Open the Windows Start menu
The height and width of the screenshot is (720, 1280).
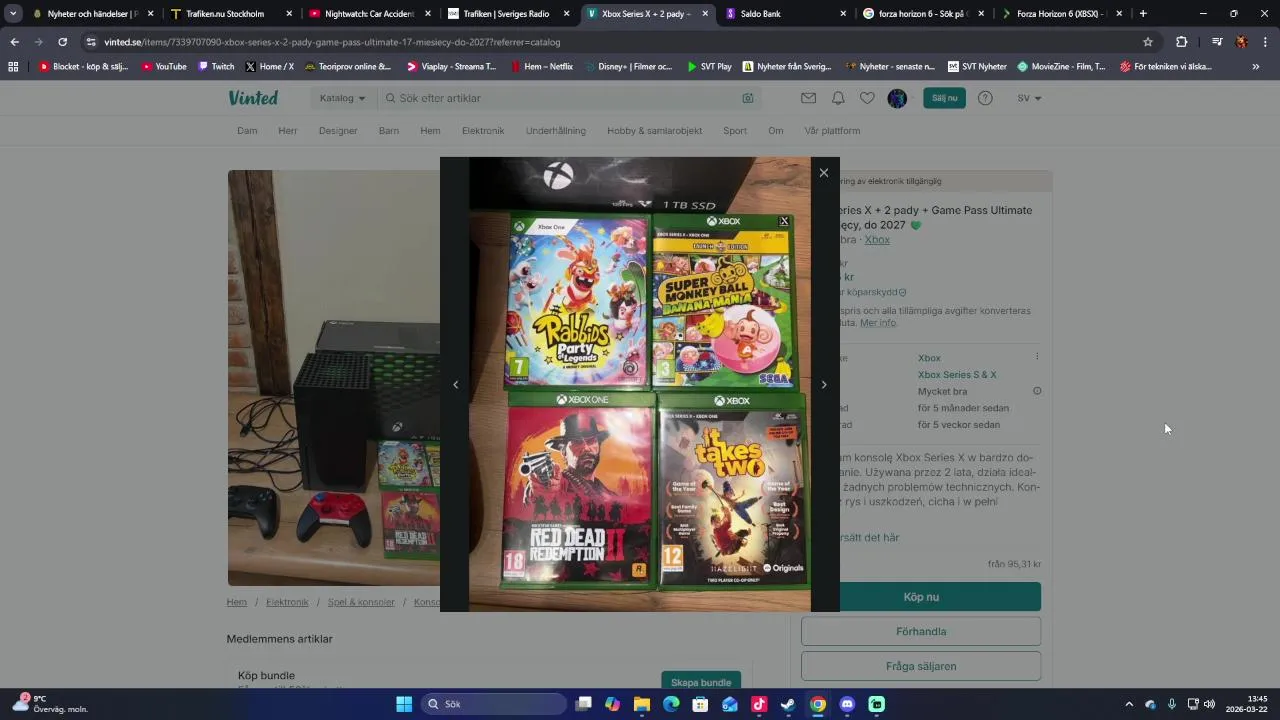point(404,704)
